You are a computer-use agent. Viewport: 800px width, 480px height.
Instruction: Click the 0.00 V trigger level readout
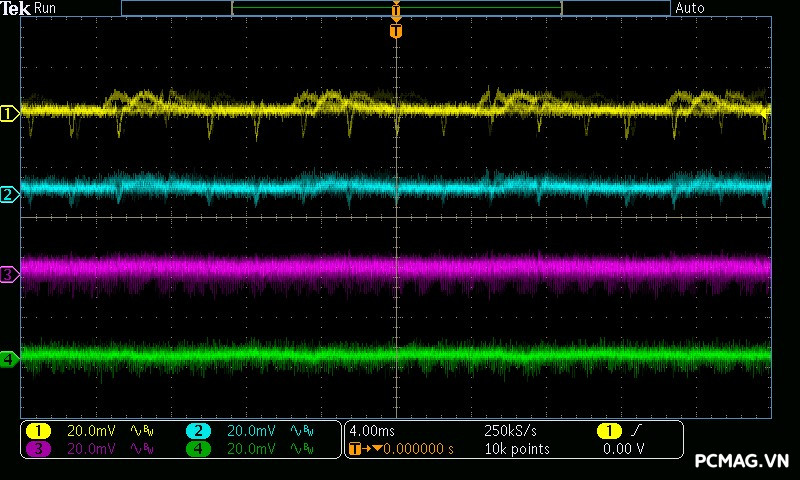point(623,449)
